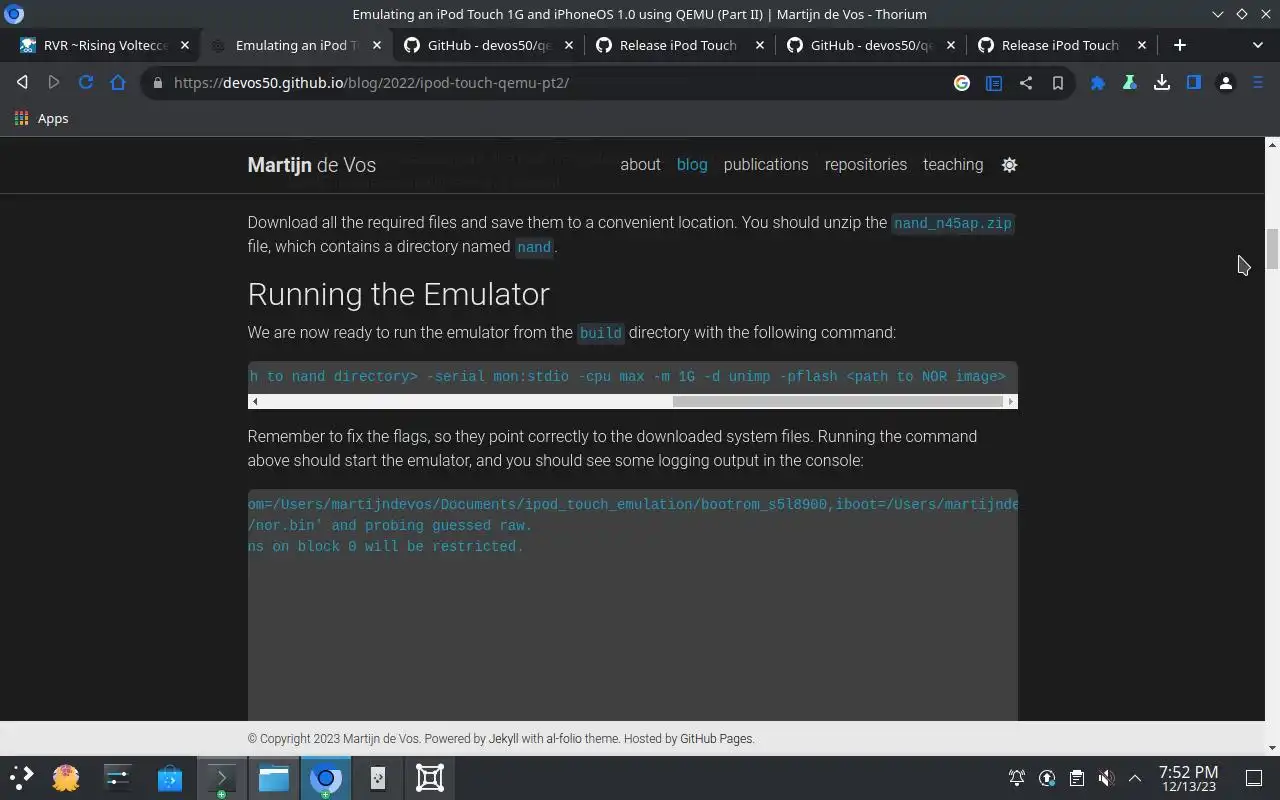Screen dimensions: 1280x800
Task: Open reader mode for this page
Action: coord(994,83)
